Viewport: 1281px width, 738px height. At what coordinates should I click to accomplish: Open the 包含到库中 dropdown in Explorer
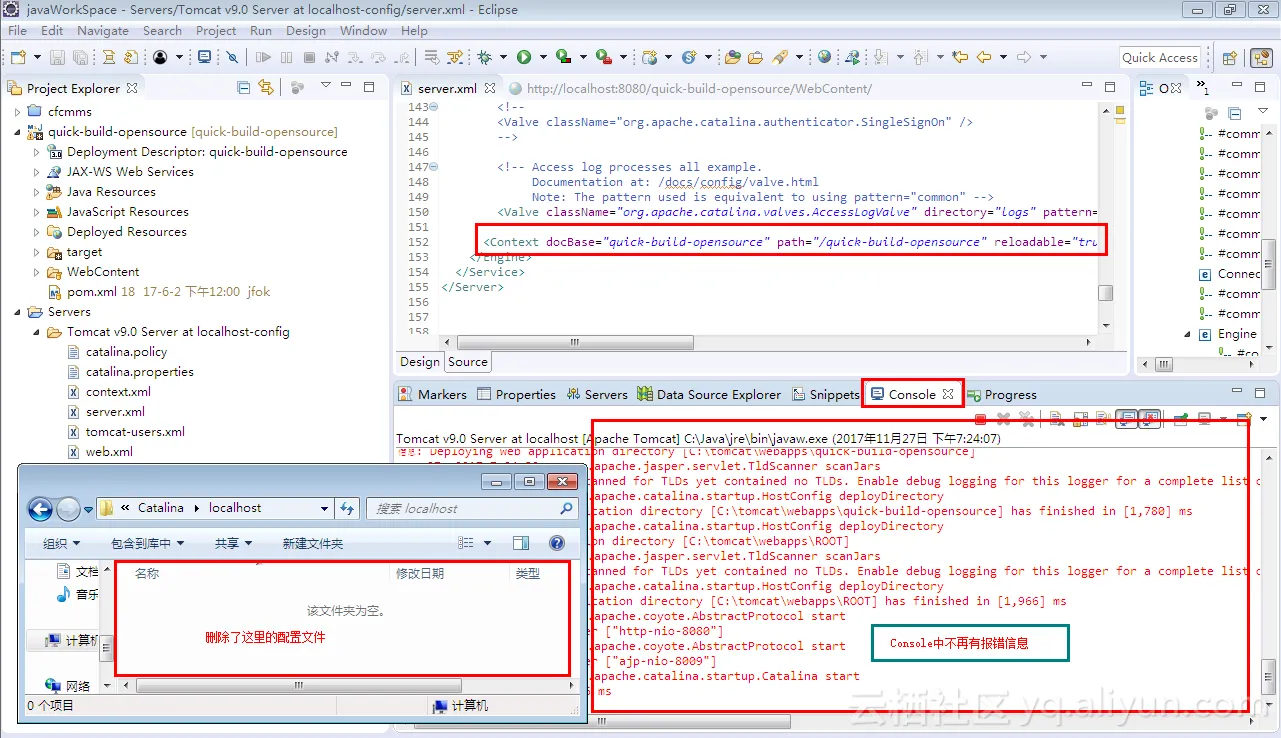click(x=147, y=543)
